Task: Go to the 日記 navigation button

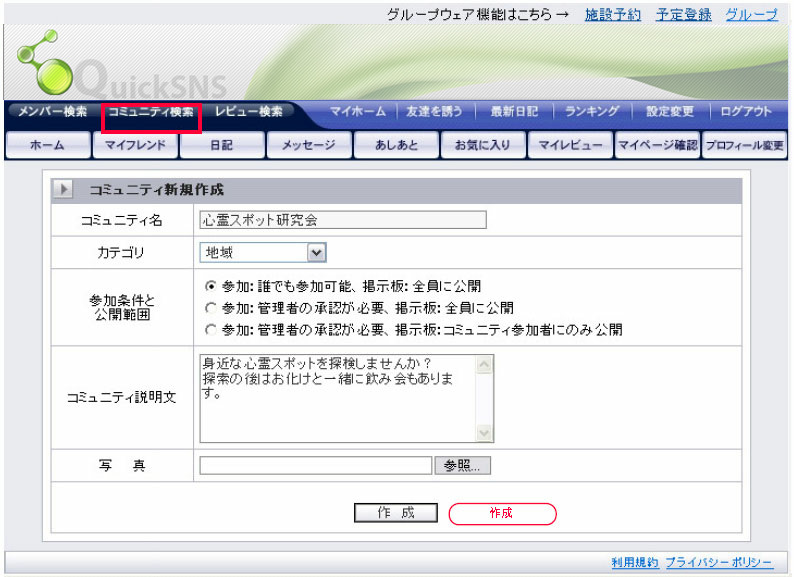Action: pos(221,146)
